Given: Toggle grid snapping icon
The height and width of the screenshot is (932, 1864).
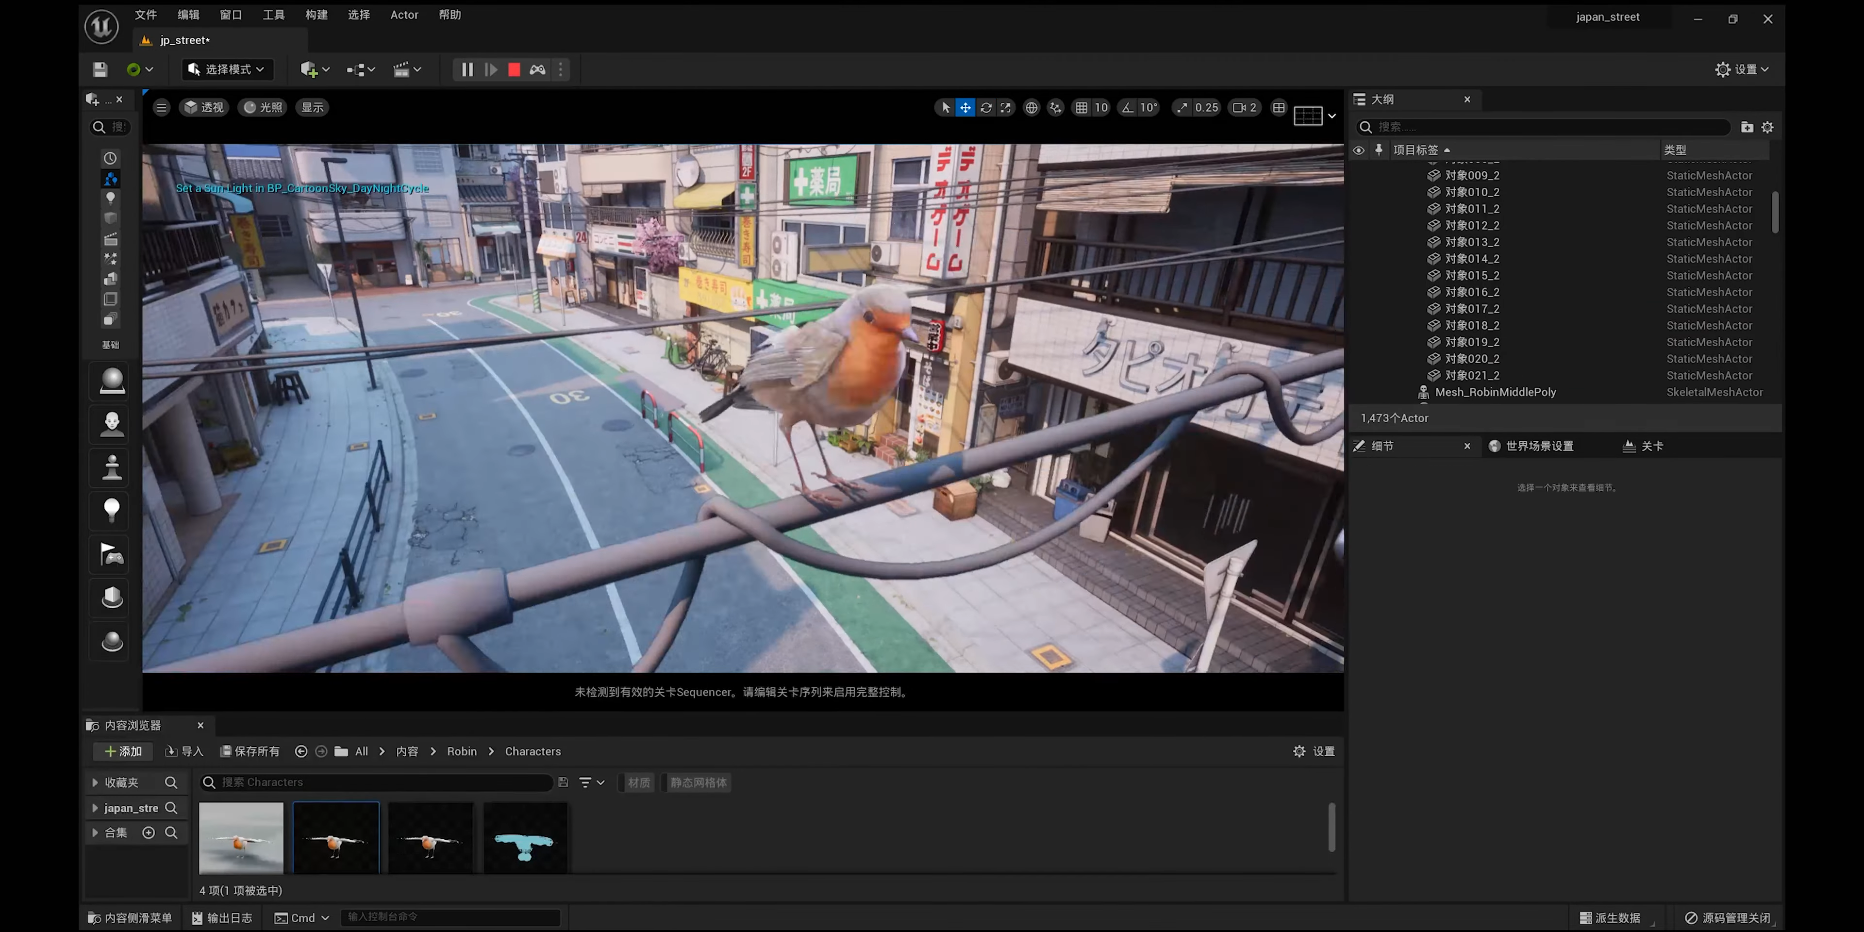Looking at the screenshot, I should pyautogui.click(x=1081, y=108).
